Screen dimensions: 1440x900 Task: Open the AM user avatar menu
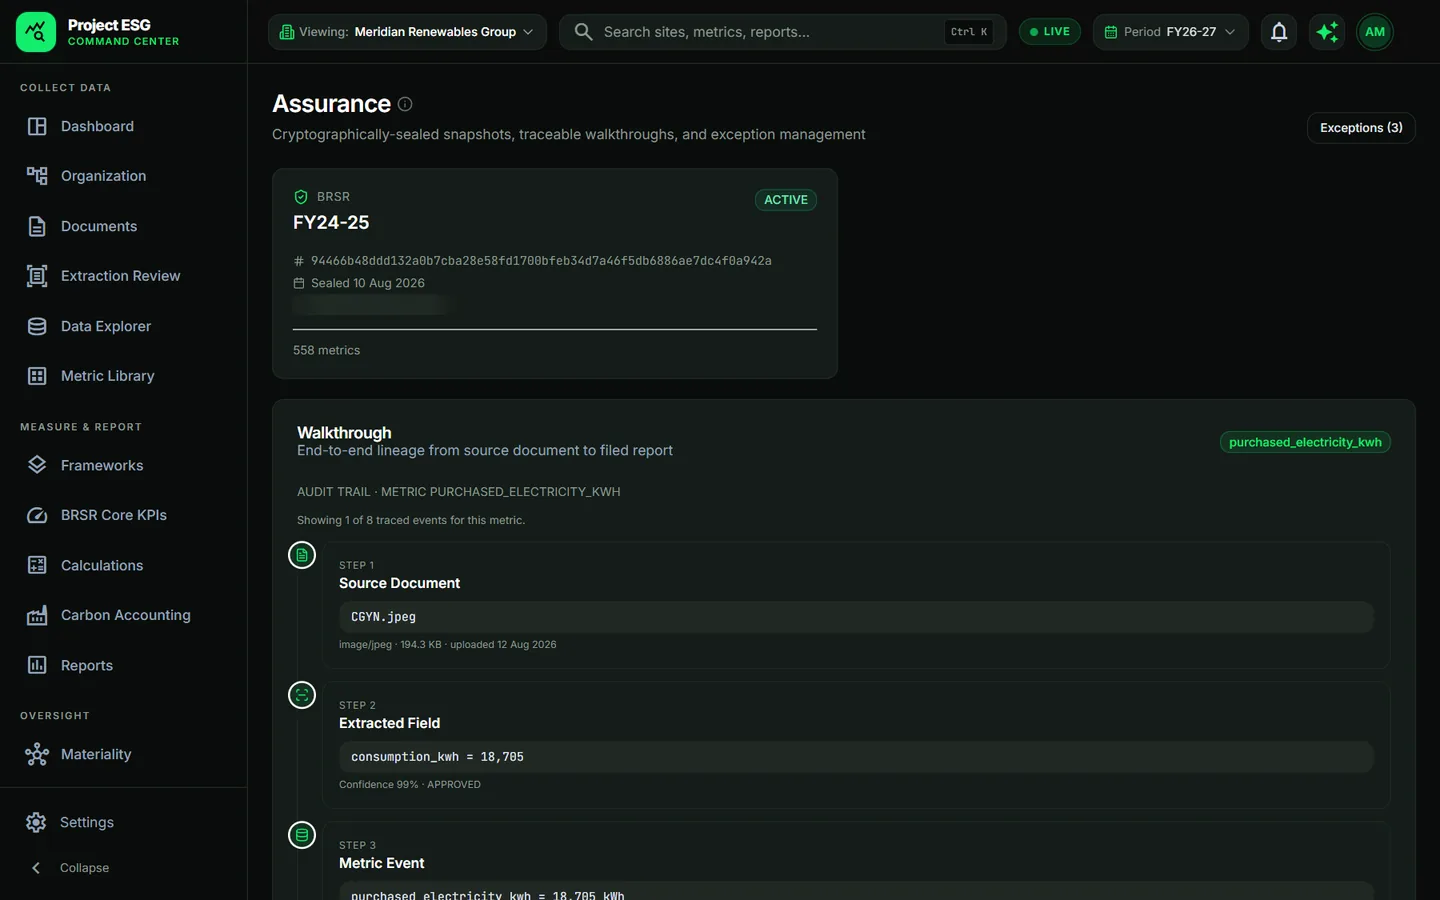(x=1375, y=32)
